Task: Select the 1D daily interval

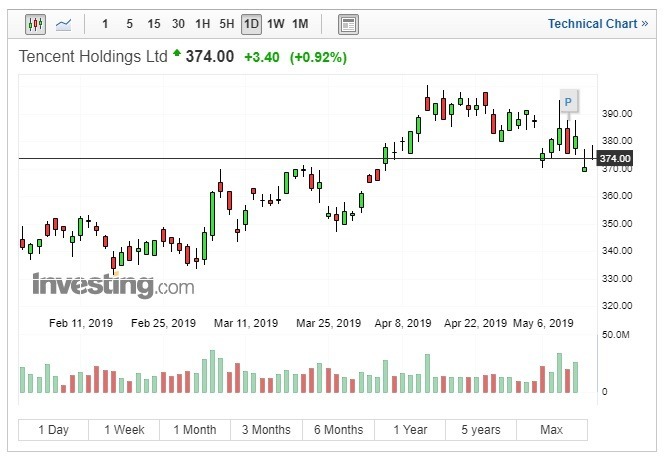Action: (251, 24)
